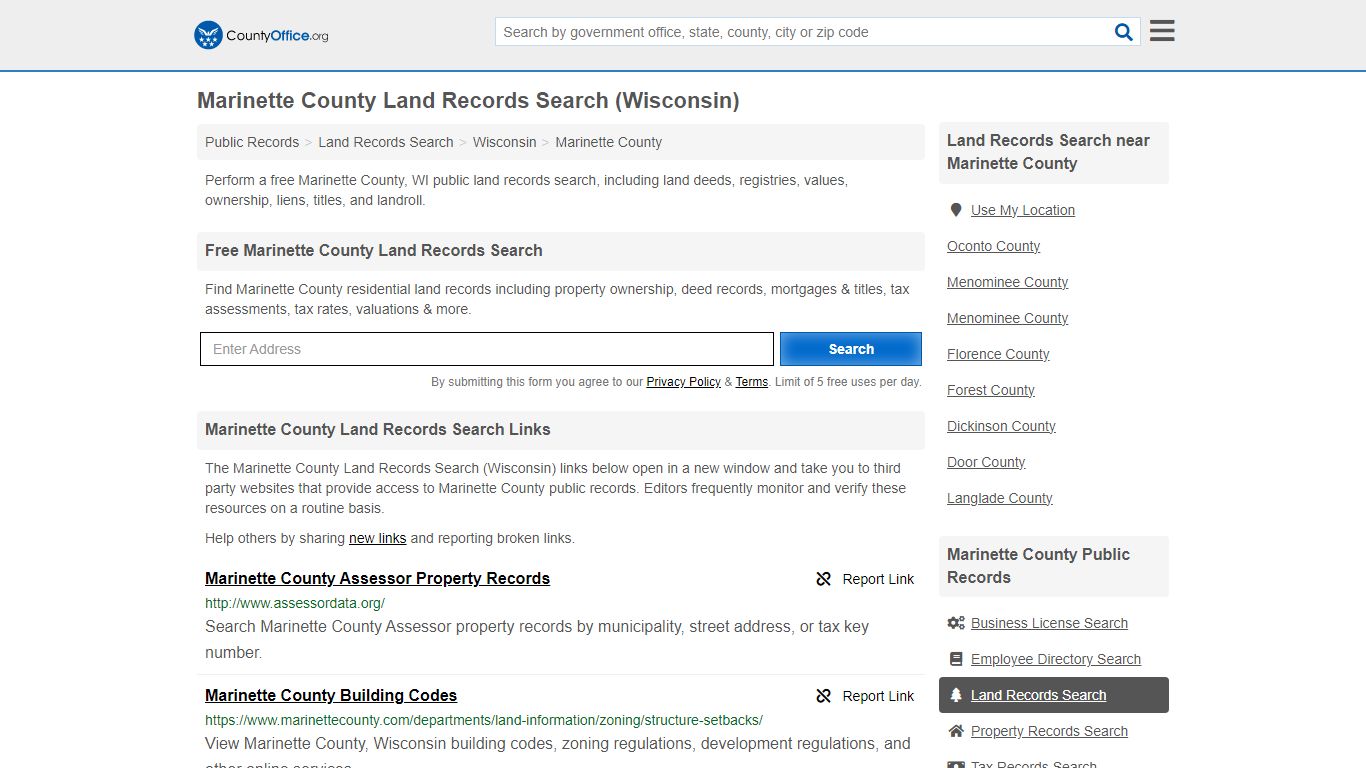Click the magnifying glass search icon
Viewport: 1366px width, 768px height.
(x=1124, y=32)
